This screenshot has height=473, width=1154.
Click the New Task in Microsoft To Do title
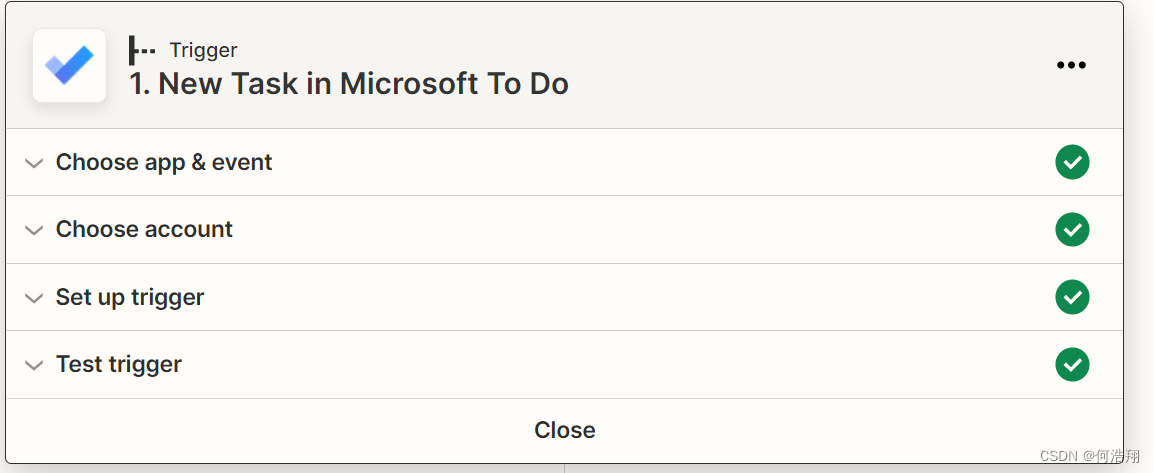[x=363, y=84]
